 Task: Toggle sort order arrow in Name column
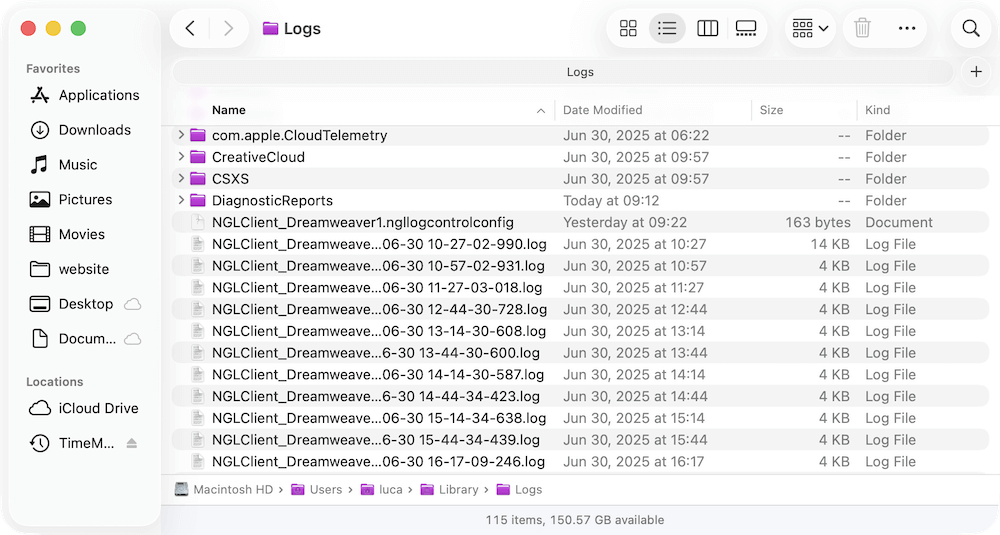[x=541, y=110]
